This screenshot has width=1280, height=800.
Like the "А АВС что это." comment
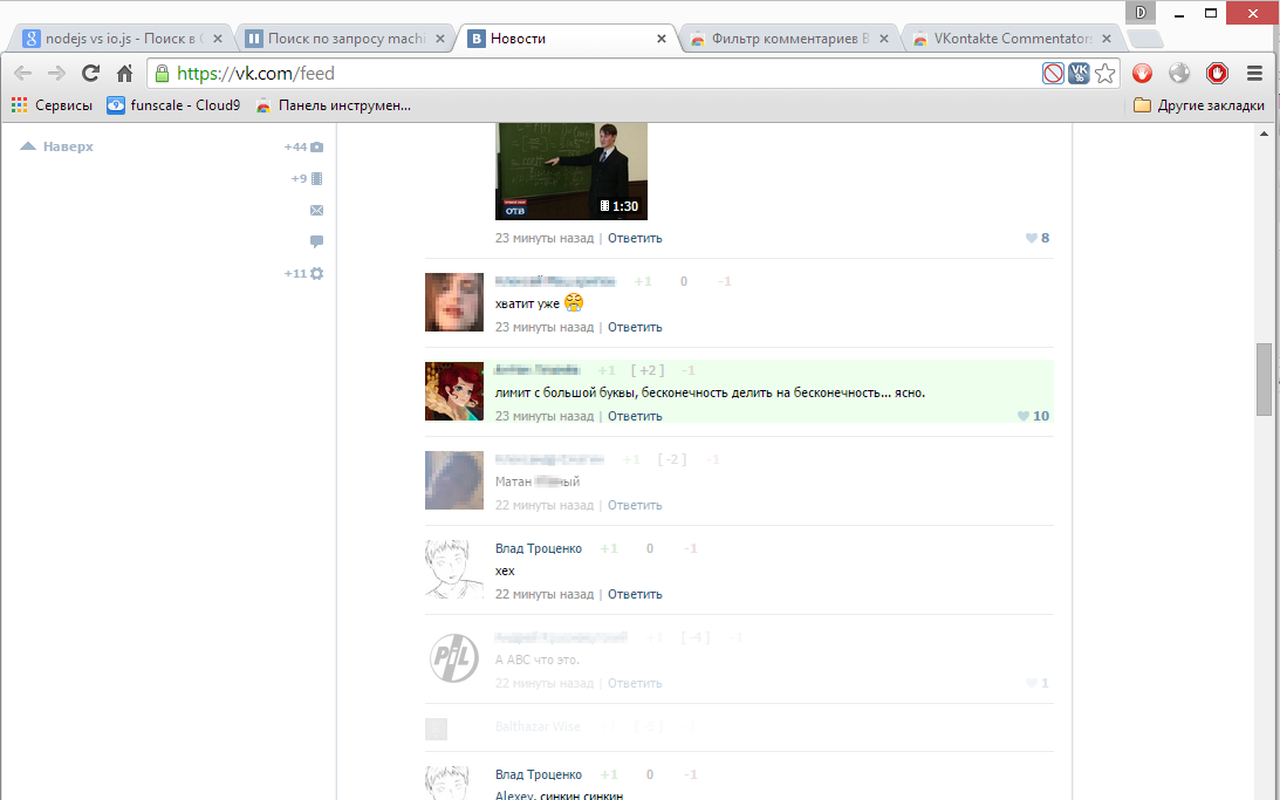1031,683
